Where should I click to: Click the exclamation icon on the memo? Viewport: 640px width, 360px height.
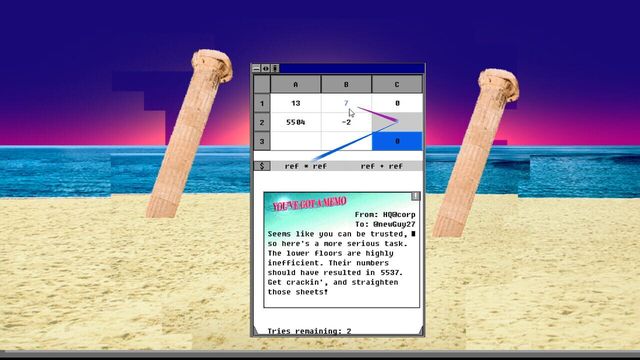[415, 196]
